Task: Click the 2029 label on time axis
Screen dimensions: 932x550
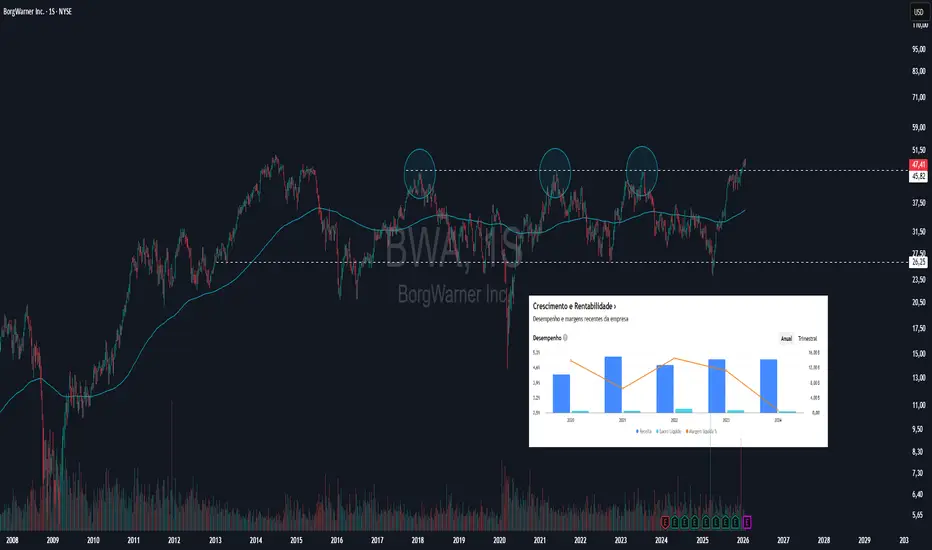Action: pyautogui.click(x=864, y=540)
